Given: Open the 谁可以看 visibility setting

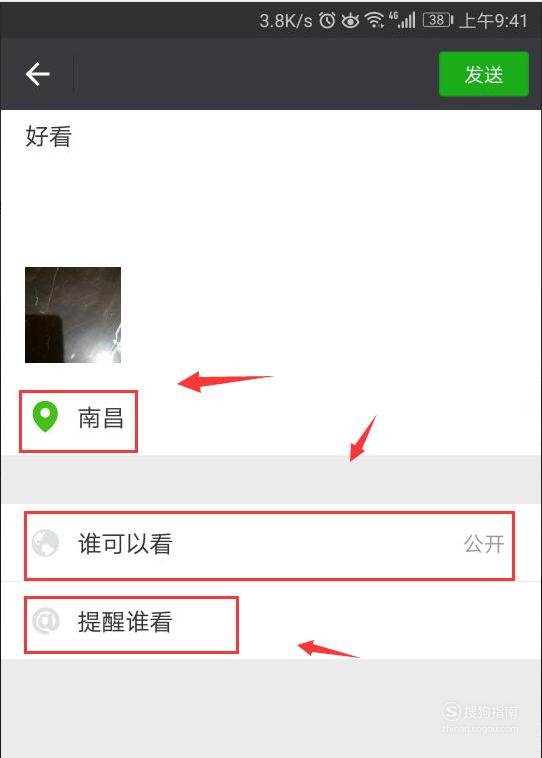Looking at the screenshot, I should click(x=271, y=543).
